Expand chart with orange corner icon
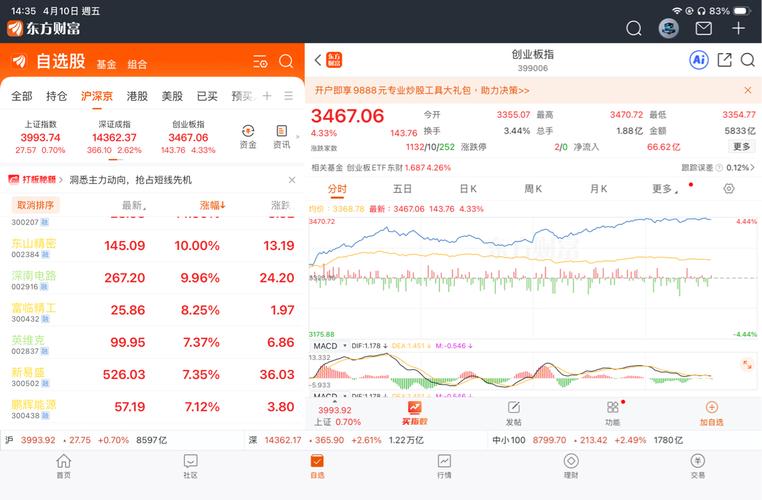The width and height of the screenshot is (762, 500). point(747,364)
